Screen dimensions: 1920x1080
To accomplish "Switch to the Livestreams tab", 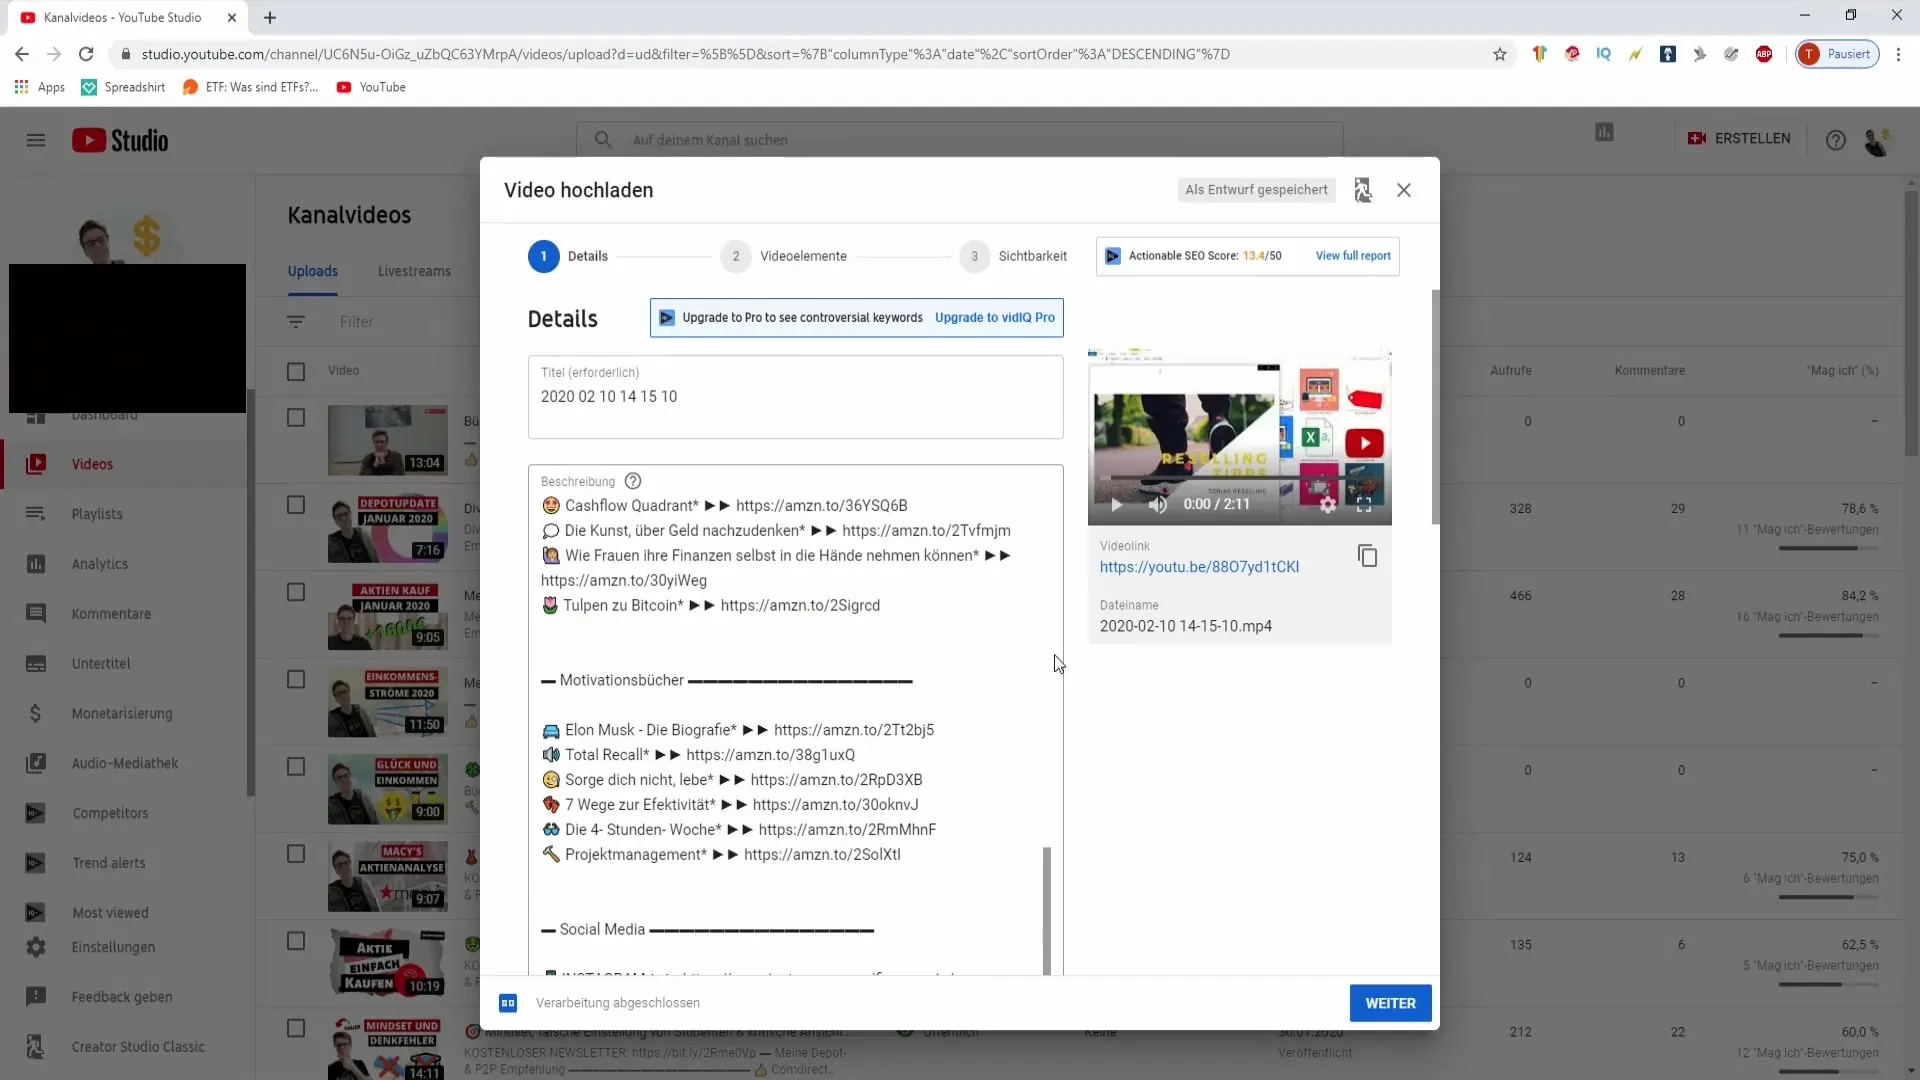I will click(x=414, y=271).
